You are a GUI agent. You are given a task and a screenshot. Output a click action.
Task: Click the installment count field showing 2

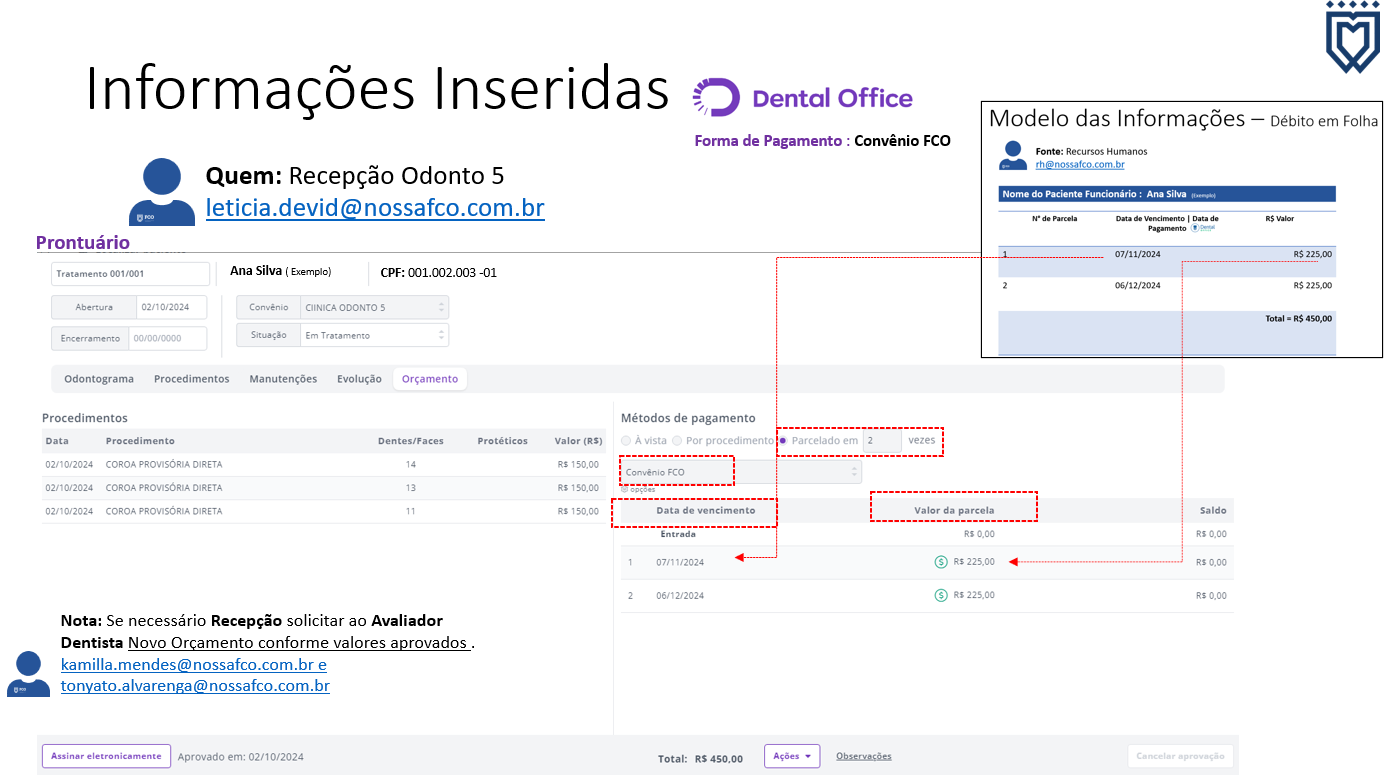point(881,441)
